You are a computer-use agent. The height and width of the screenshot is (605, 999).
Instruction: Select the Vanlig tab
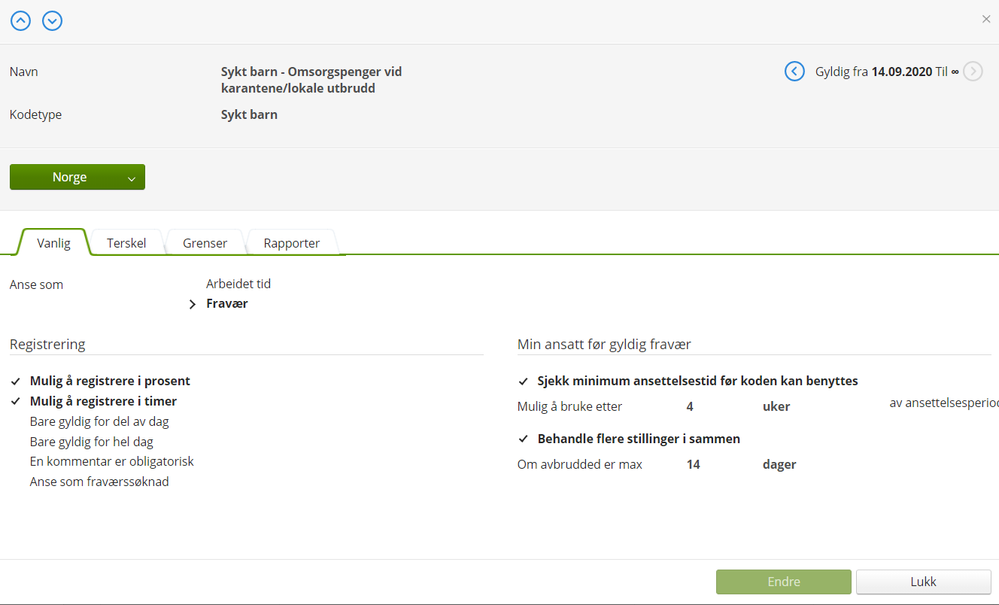pyautogui.click(x=54, y=243)
